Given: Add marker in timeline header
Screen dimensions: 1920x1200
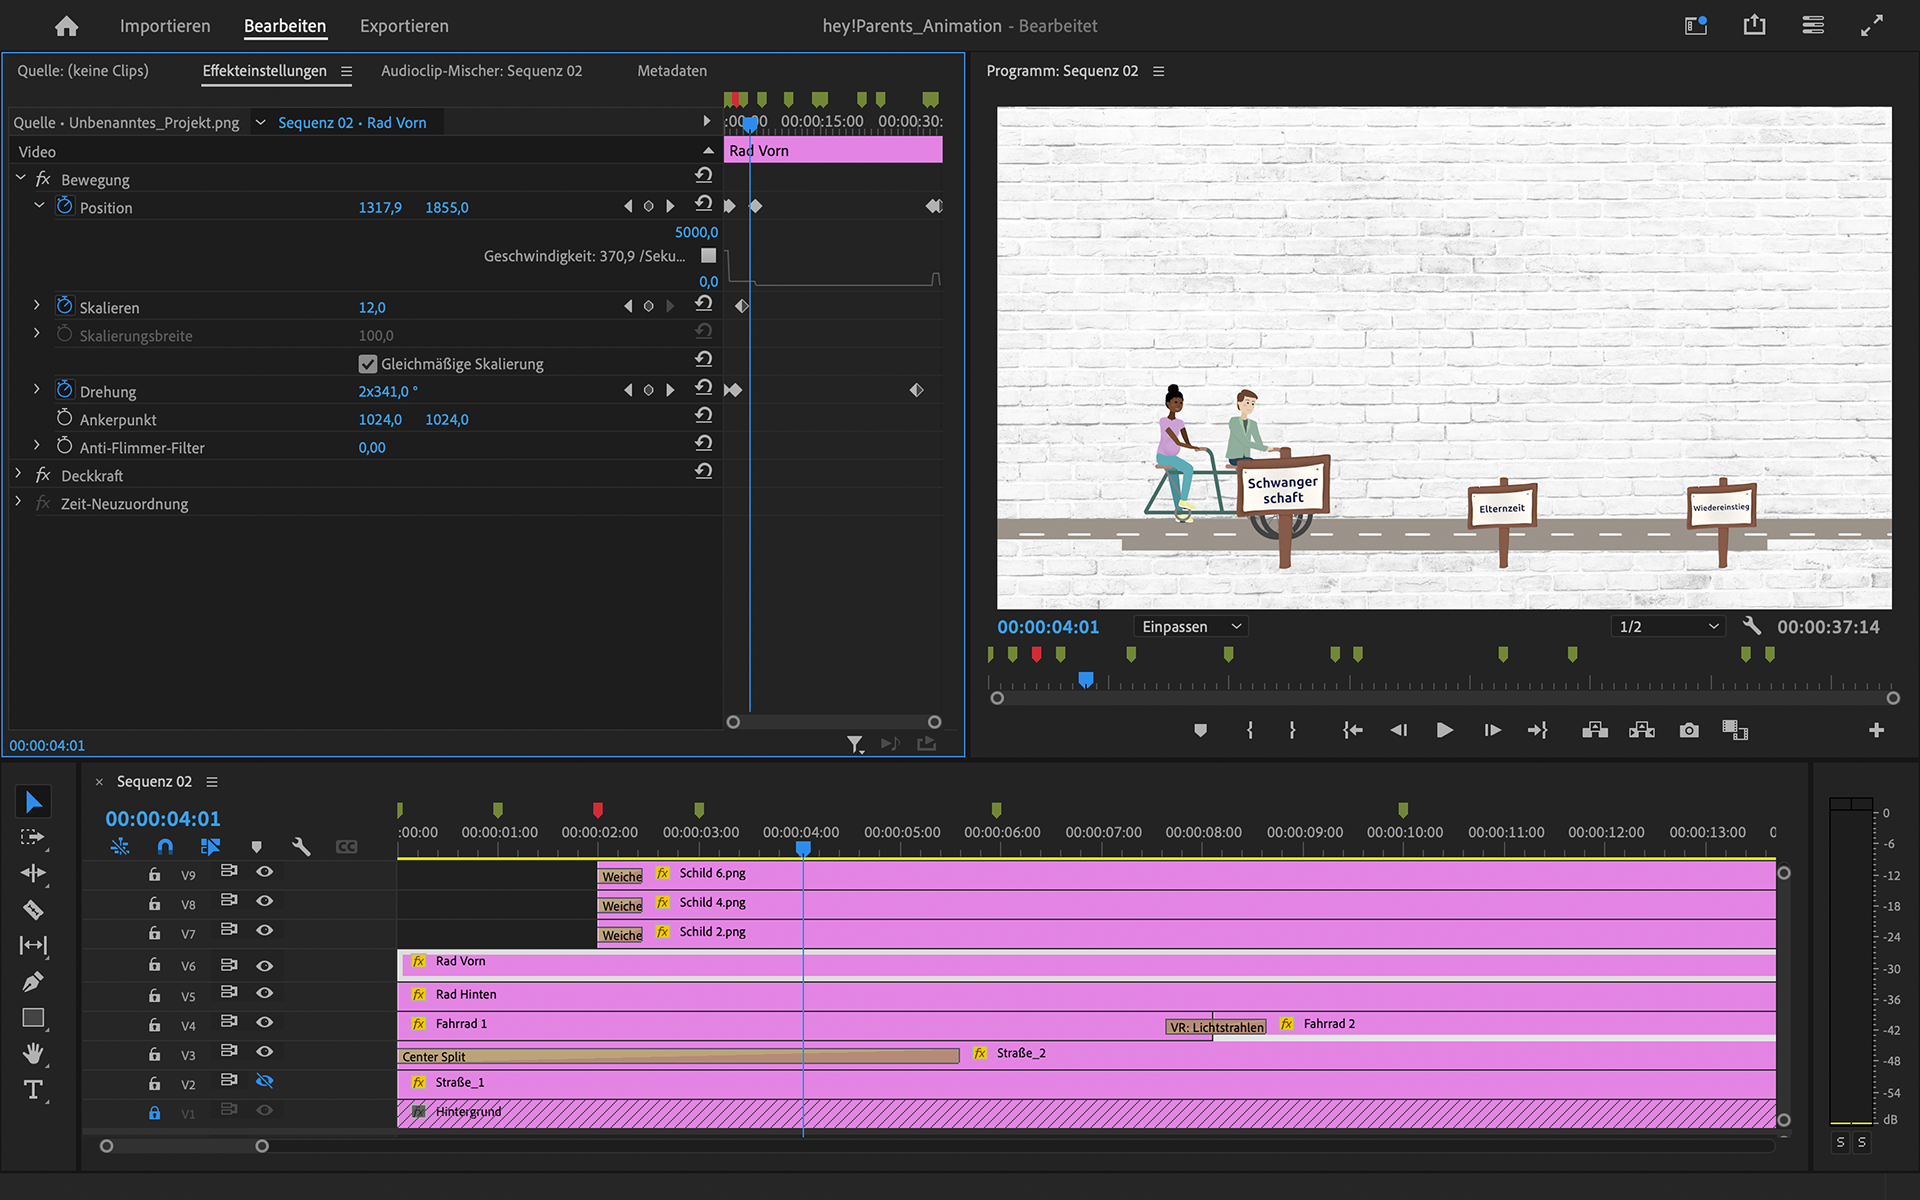Looking at the screenshot, I should pyautogui.click(x=256, y=847).
